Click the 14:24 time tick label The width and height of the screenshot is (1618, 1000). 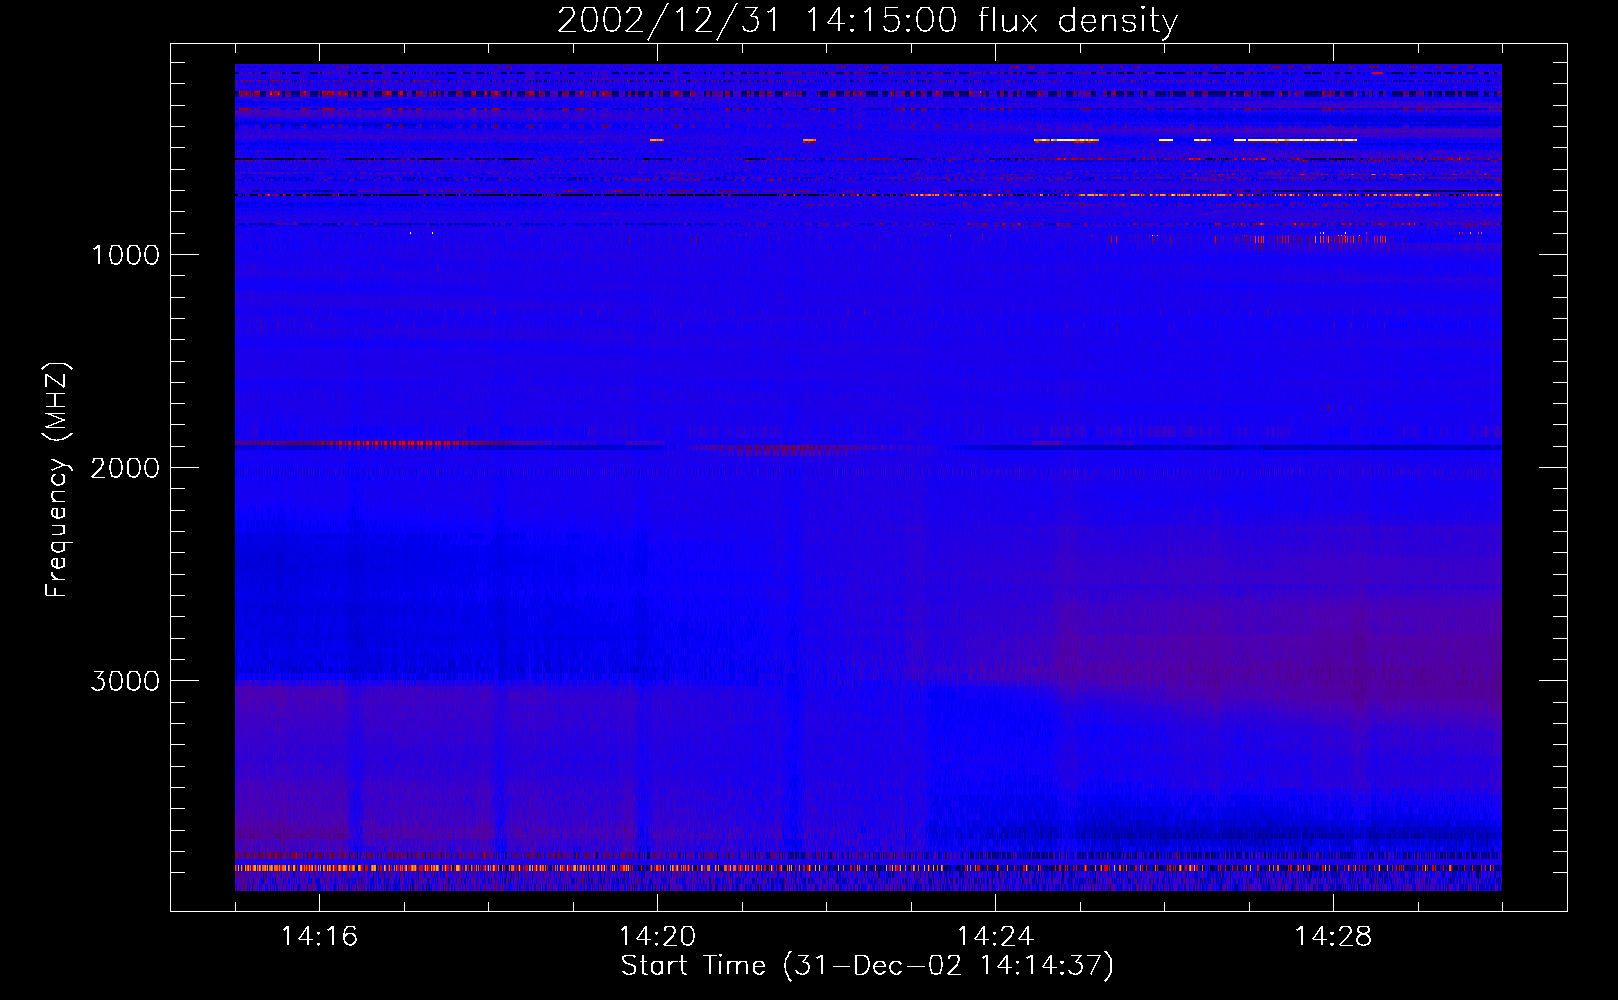pyautogui.click(x=995, y=937)
